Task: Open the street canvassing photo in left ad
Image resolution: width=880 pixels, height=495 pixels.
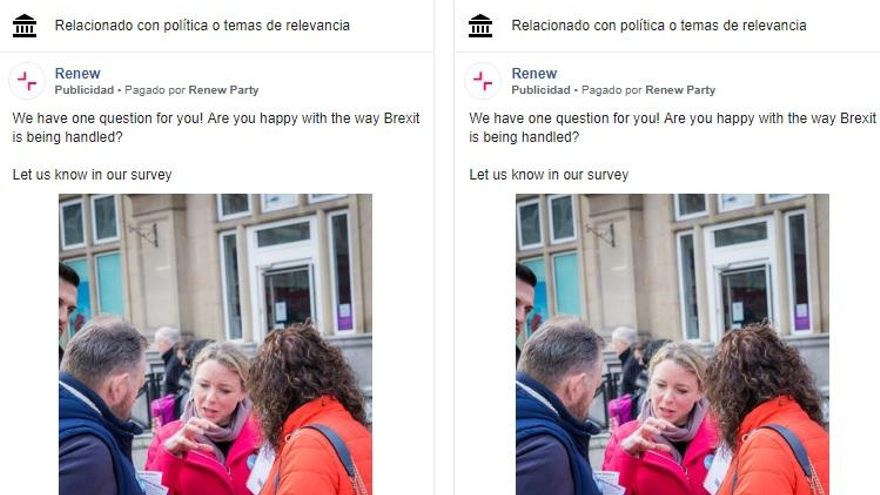Action: [x=216, y=344]
